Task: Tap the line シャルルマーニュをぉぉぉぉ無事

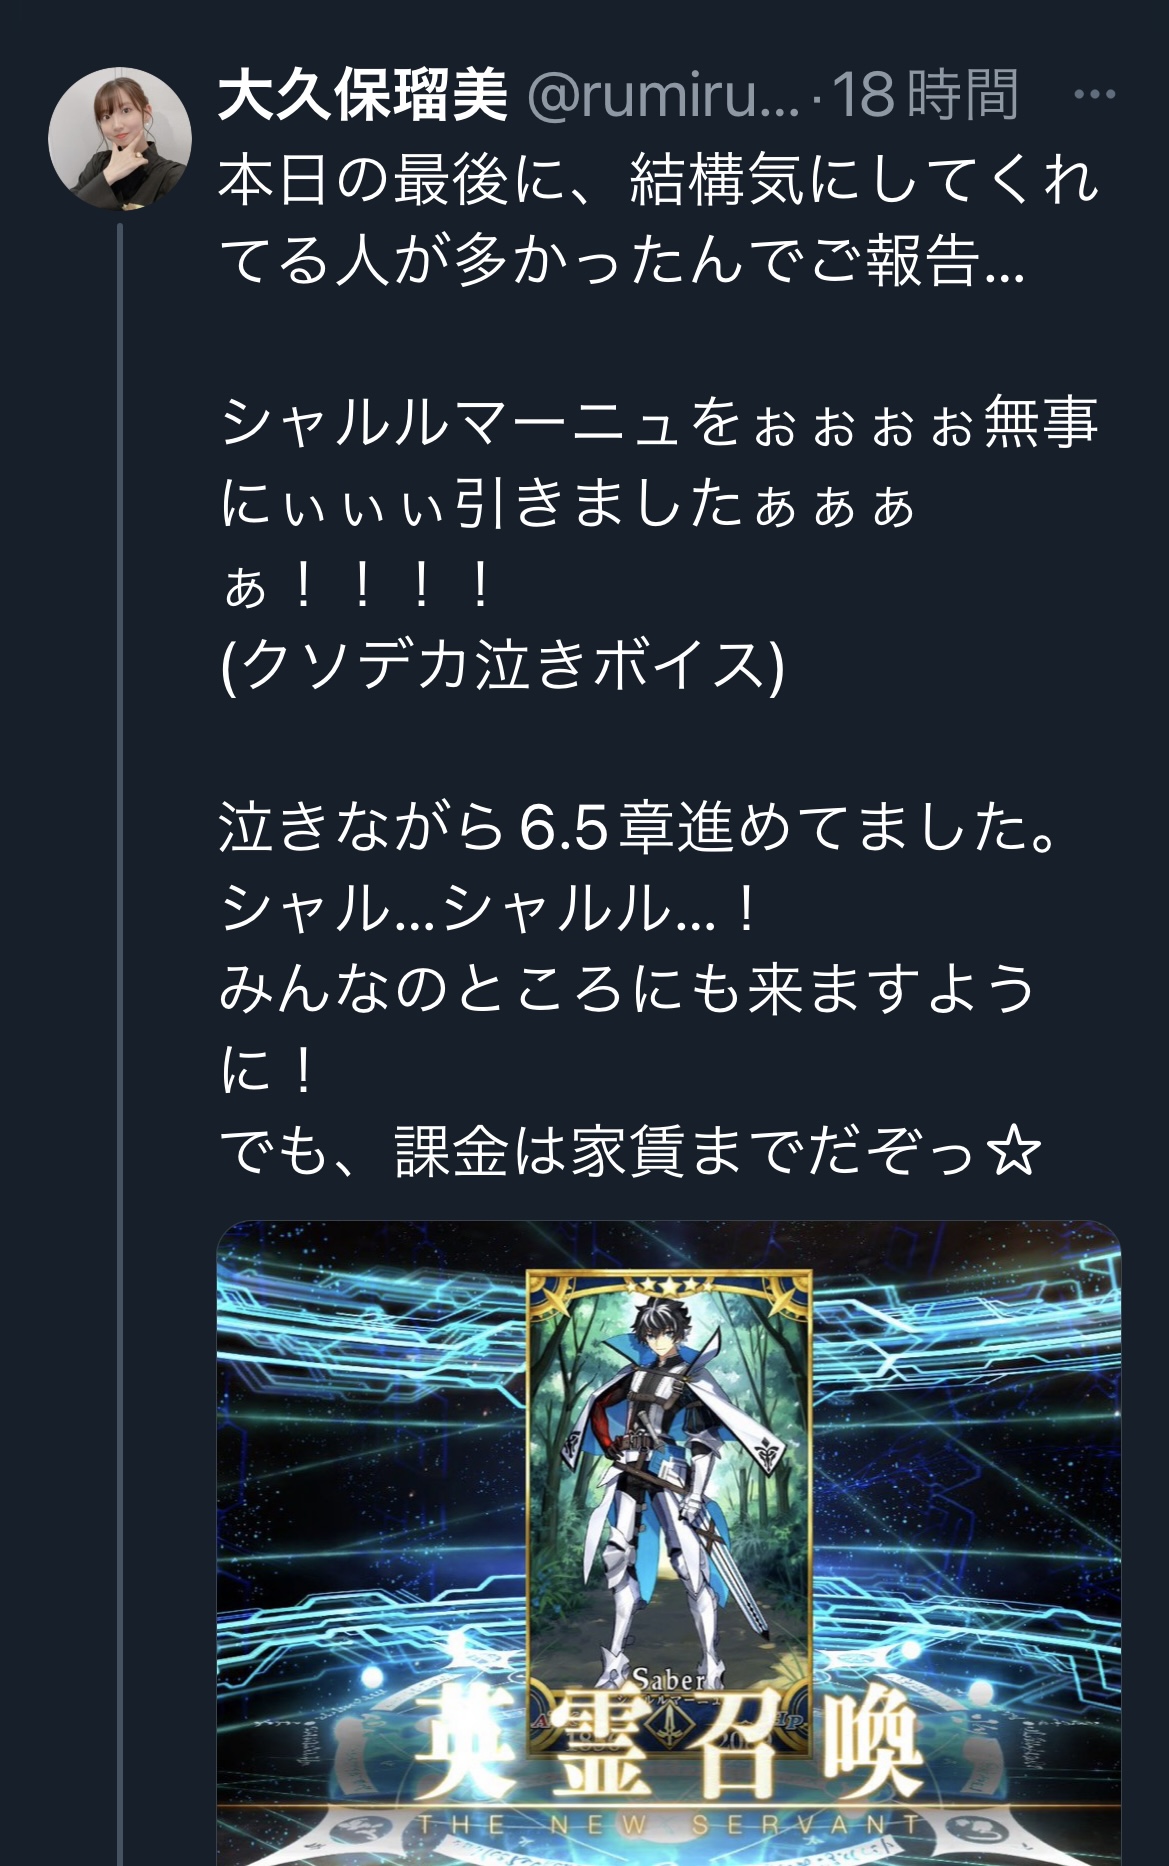Action: 660,422
